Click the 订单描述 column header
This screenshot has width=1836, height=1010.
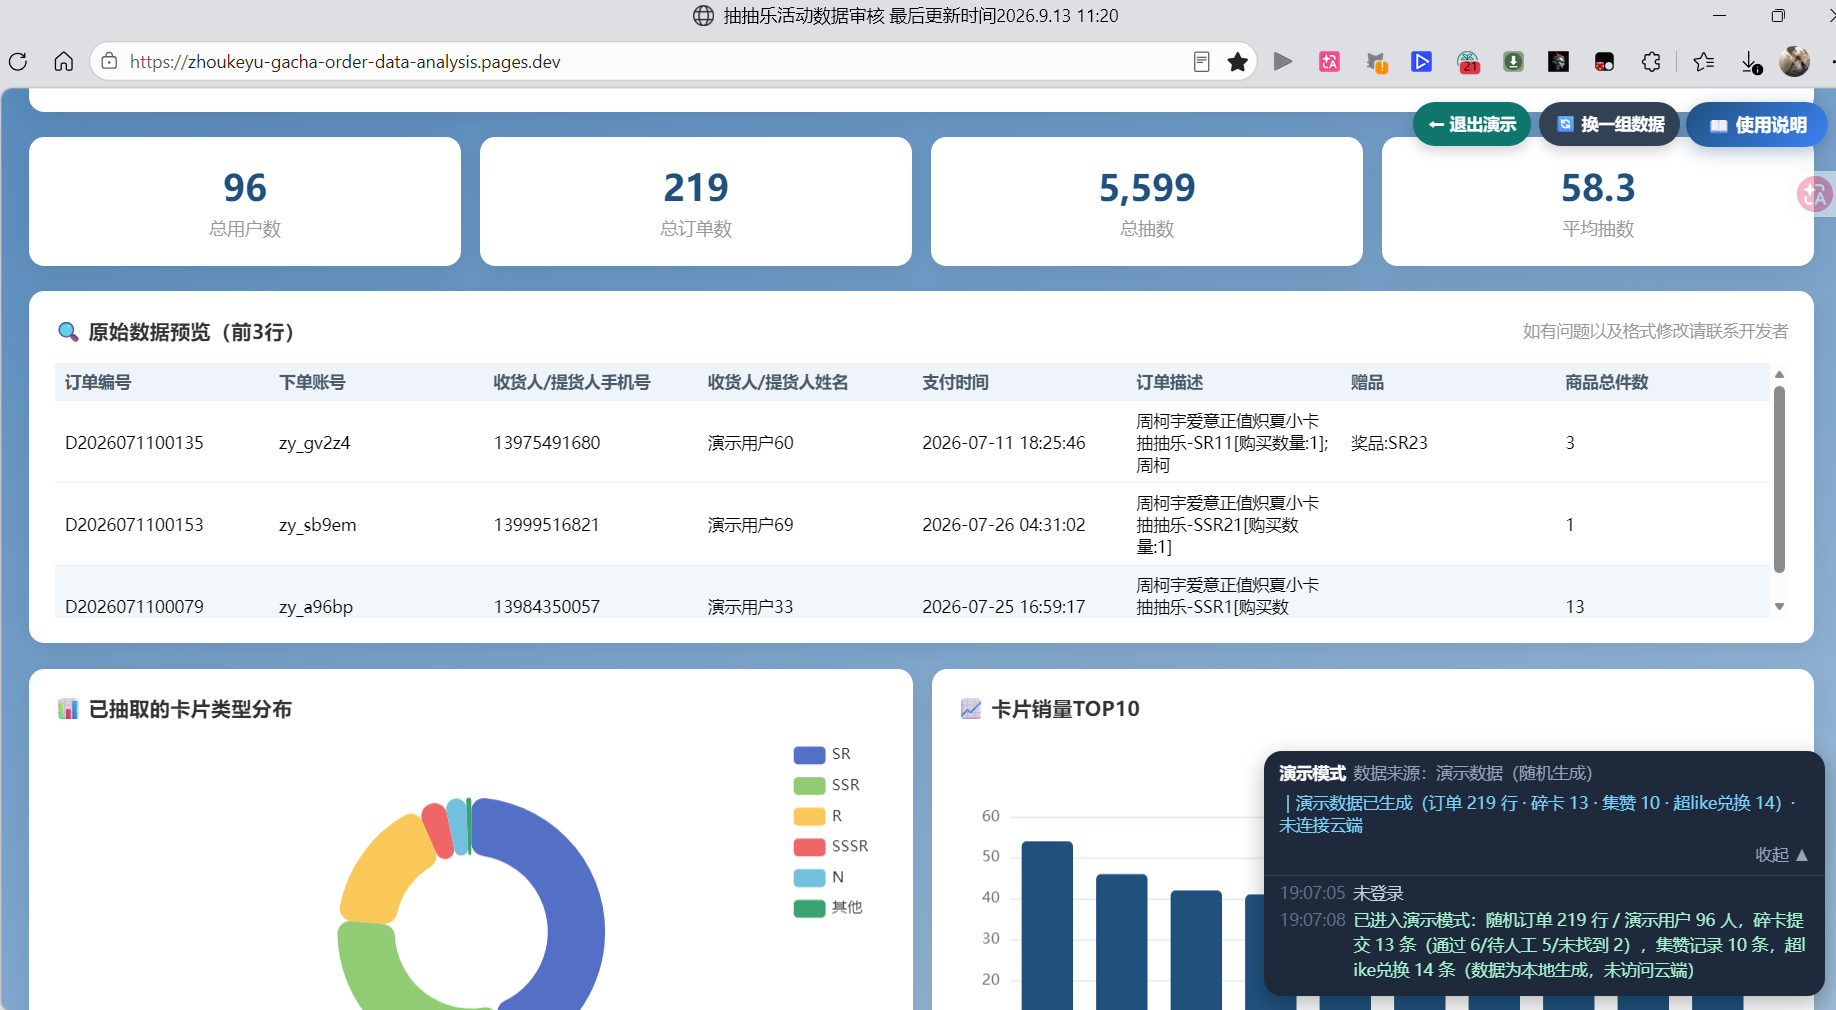tap(1170, 382)
